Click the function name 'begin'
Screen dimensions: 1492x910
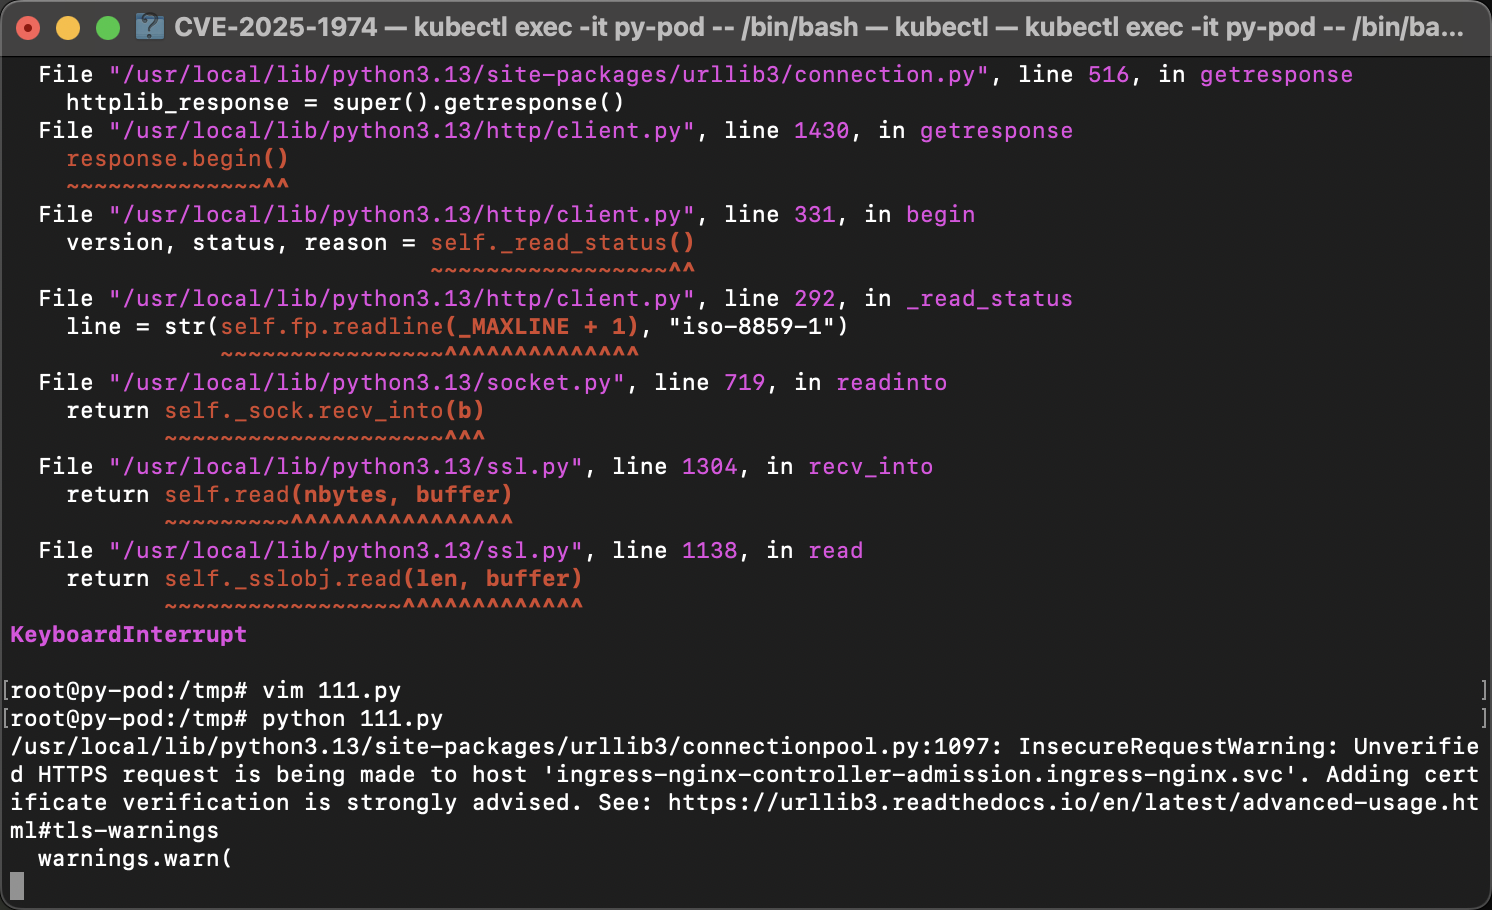pos(940,214)
